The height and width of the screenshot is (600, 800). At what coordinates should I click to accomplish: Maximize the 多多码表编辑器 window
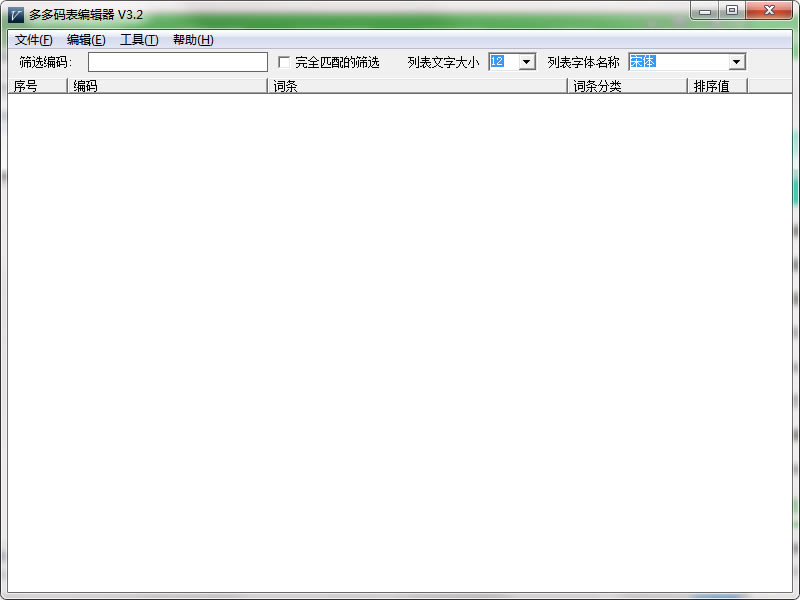pyautogui.click(x=732, y=11)
